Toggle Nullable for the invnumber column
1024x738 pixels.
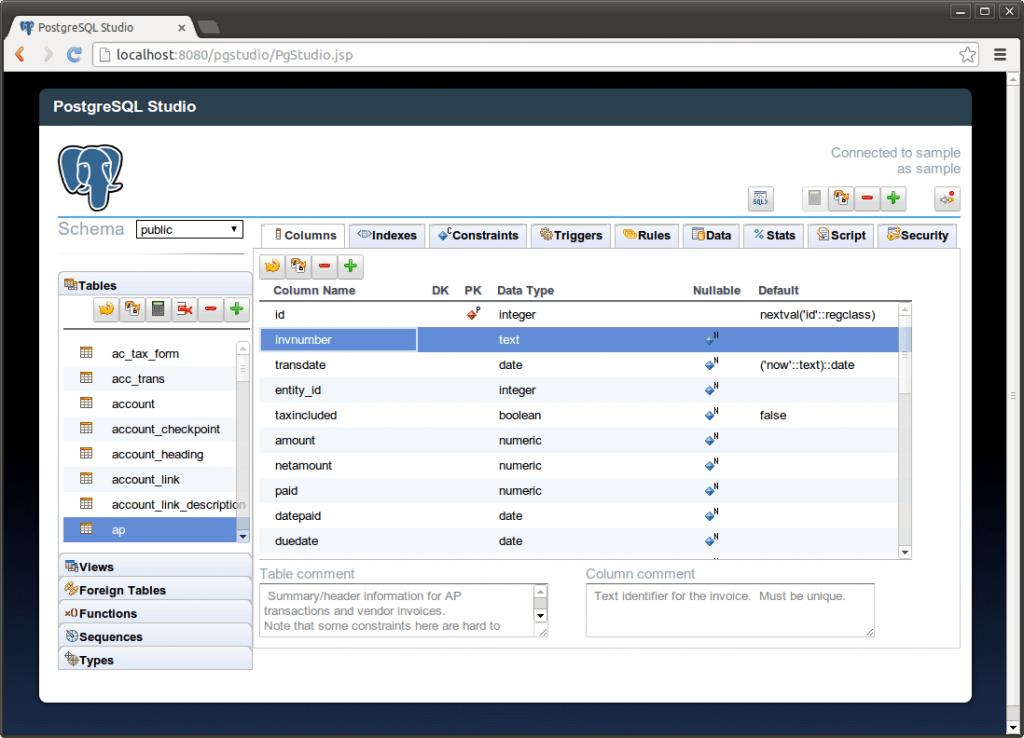tap(710, 339)
